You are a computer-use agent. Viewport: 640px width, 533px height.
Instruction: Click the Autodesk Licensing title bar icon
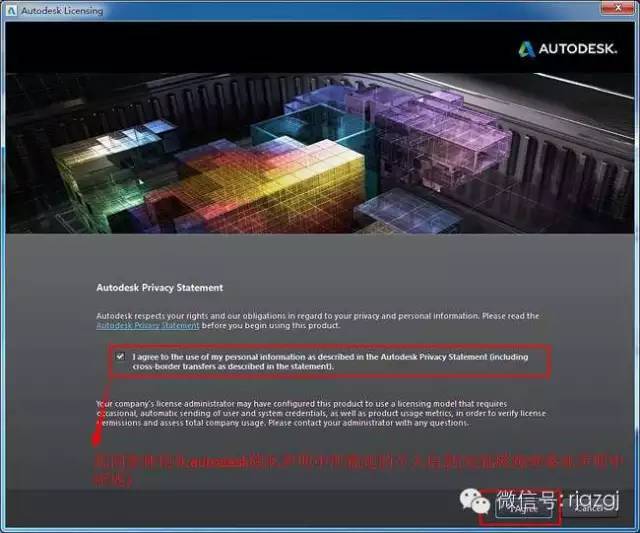11,10
